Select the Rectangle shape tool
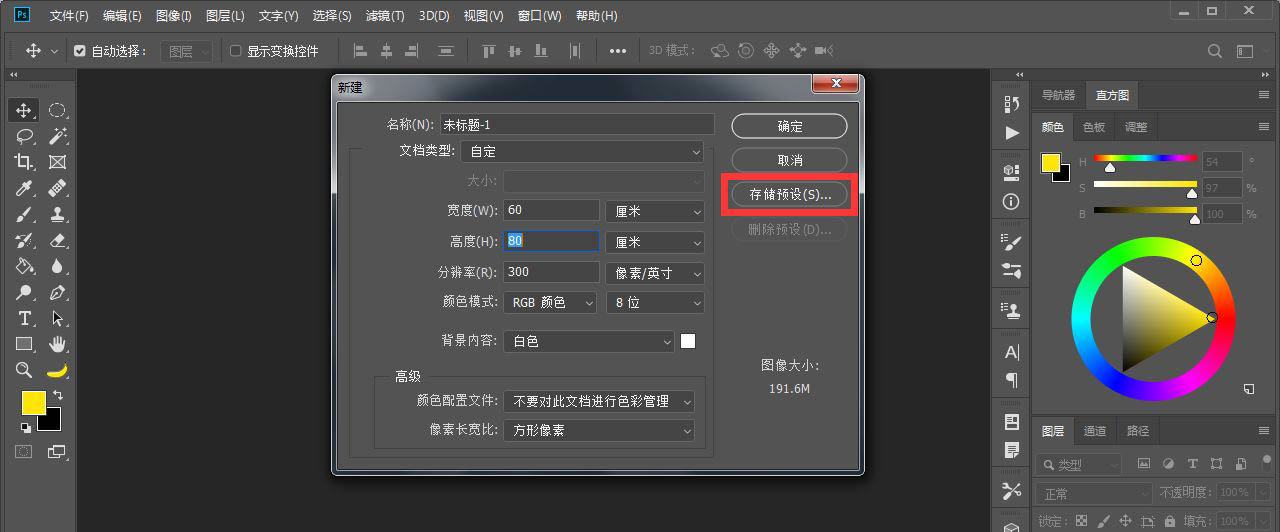Image resolution: width=1280 pixels, height=532 pixels. pos(24,344)
